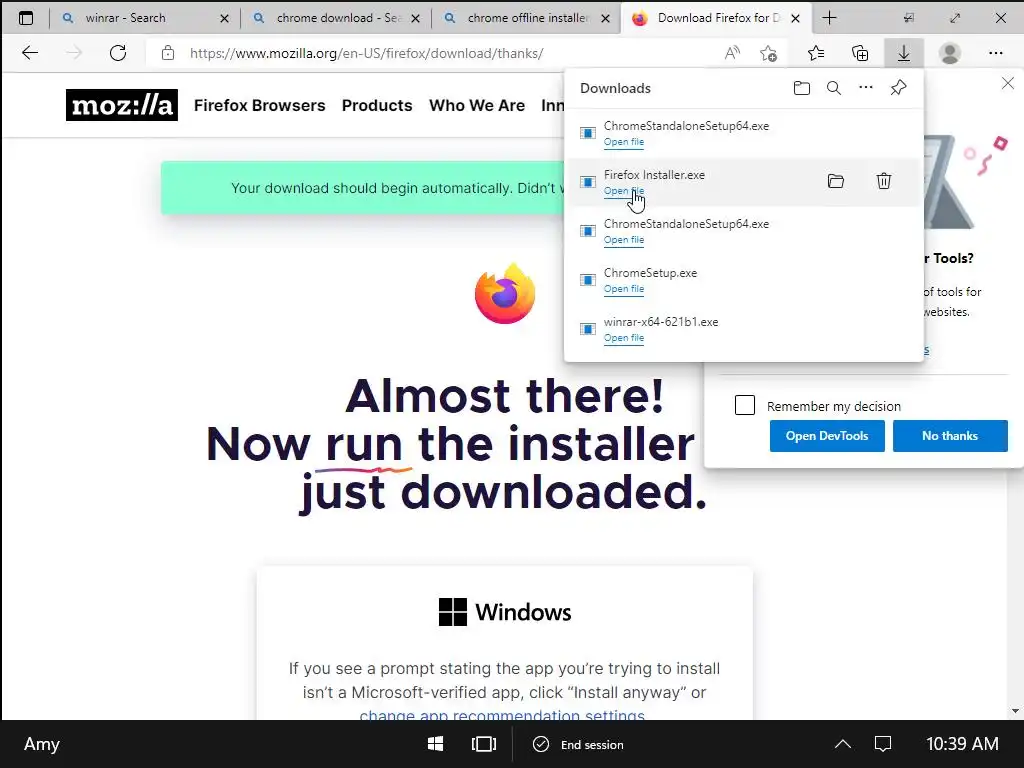Toggle the Downloads toolbar button
Image resolution: width=1024 pixels, height=768 pixels.
point(904,53)
